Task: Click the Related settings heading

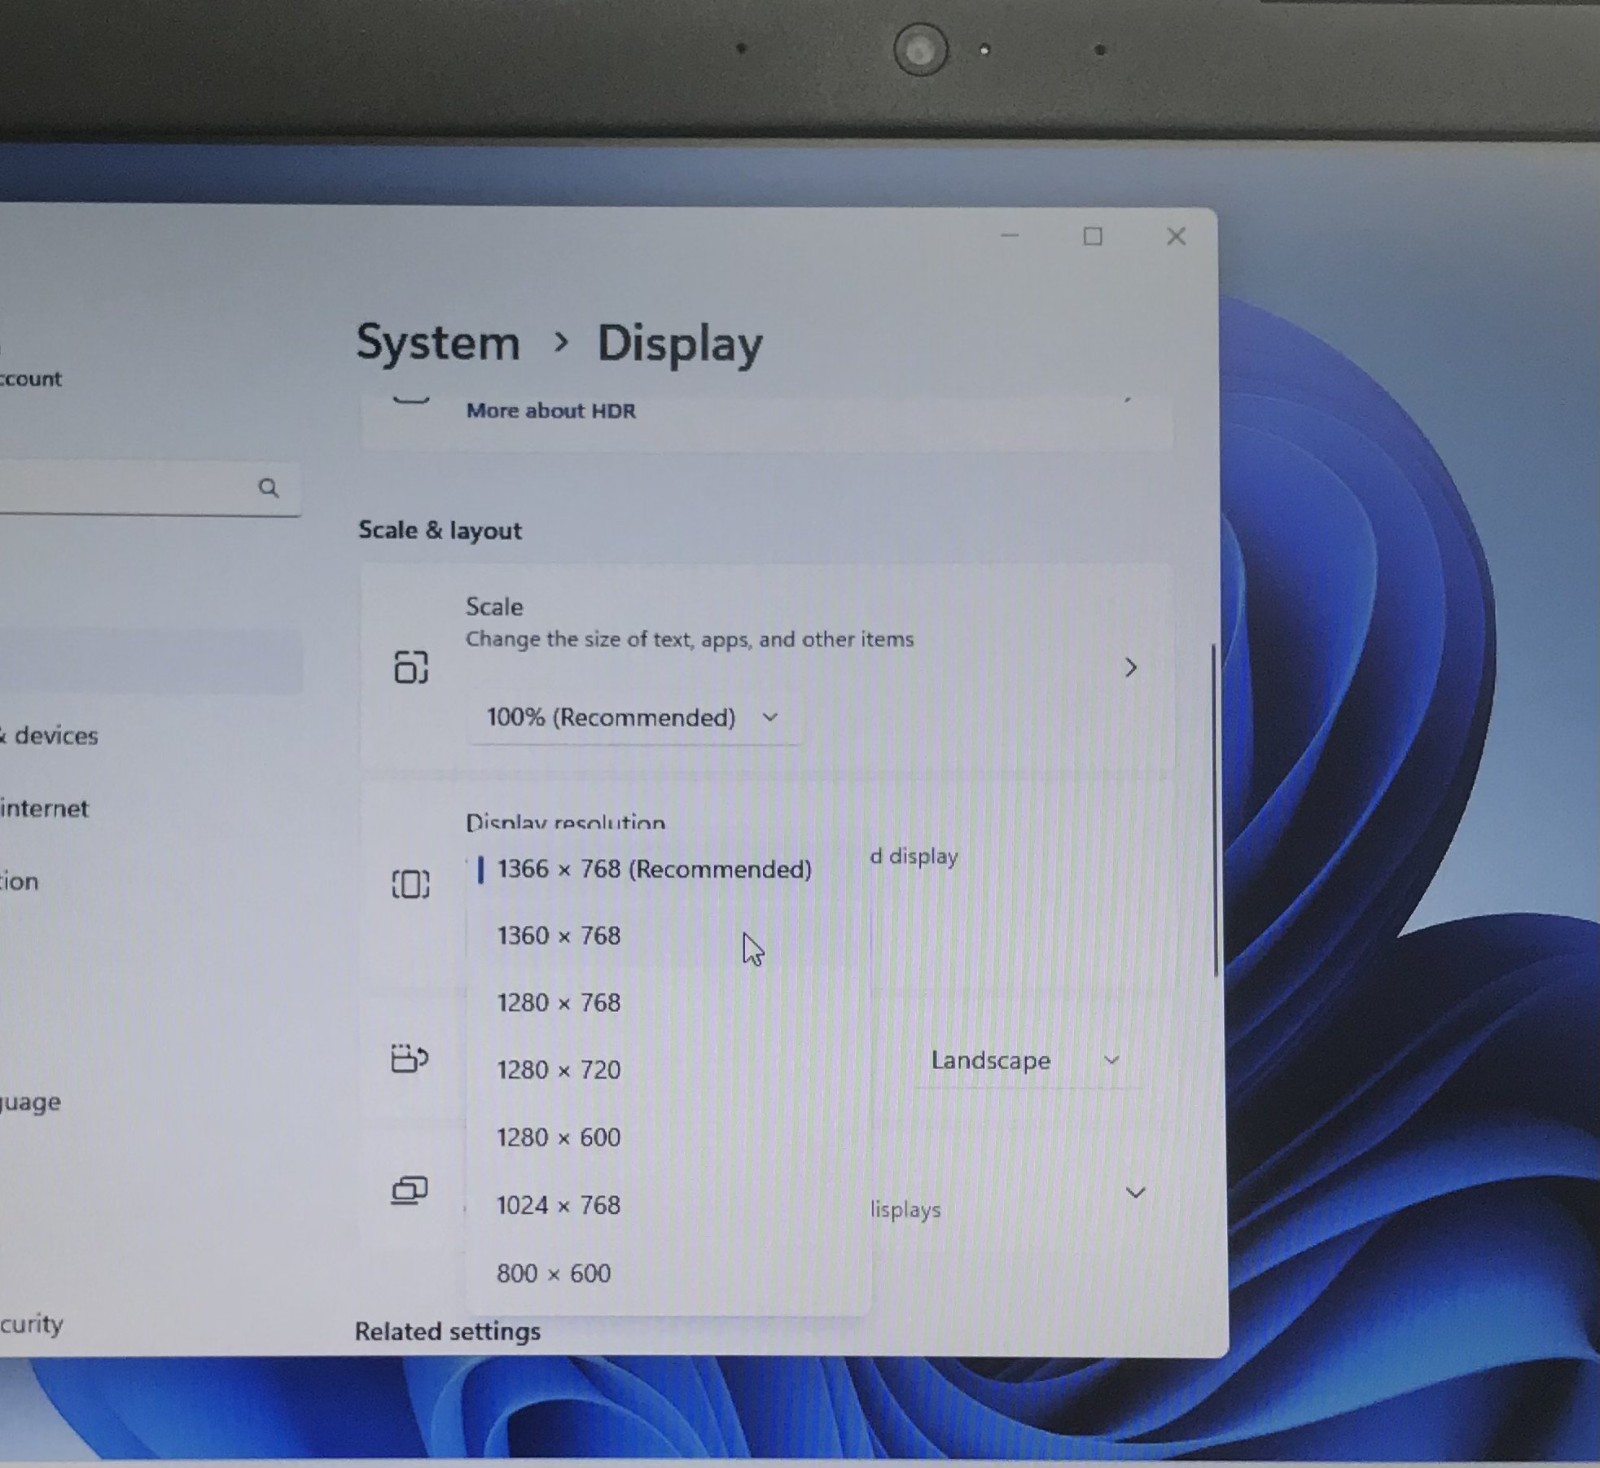Action: pyautogui.click(x=448, y=1332)
